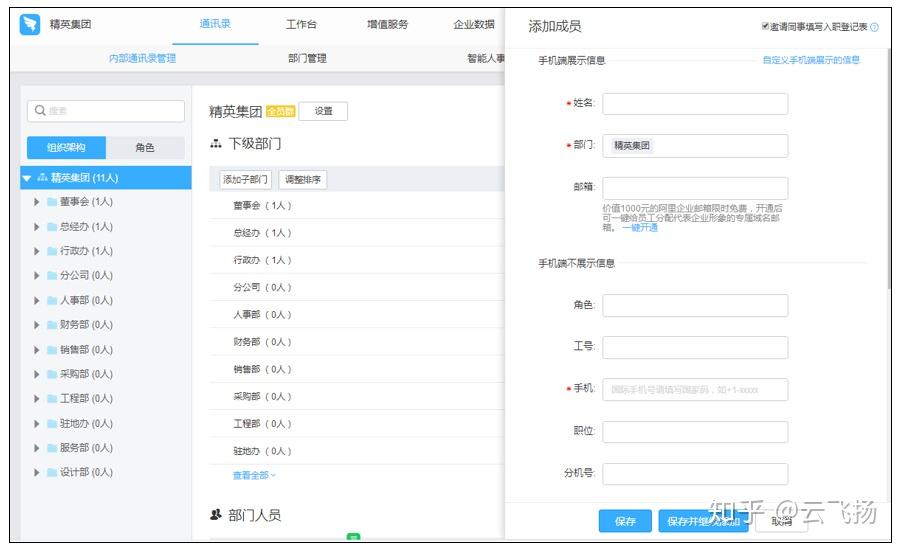Expand the 人事部 (0人) tree node
Image resolution: width=900 pixels, height=549 pixels.
[37, 300]
